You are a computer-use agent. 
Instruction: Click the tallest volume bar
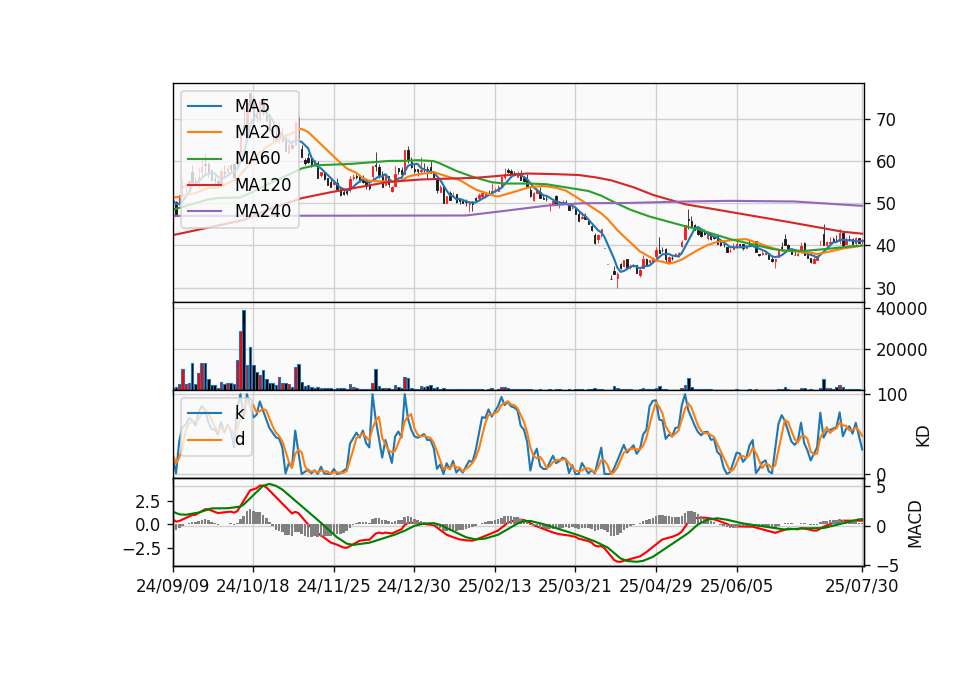pyautogui.click(x=244, y=350)
